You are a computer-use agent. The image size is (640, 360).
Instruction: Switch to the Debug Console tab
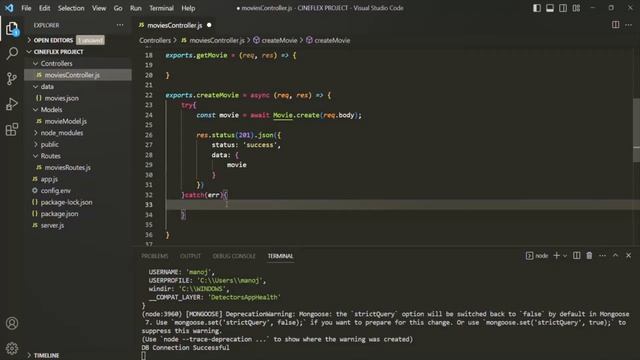coord(234,256)
